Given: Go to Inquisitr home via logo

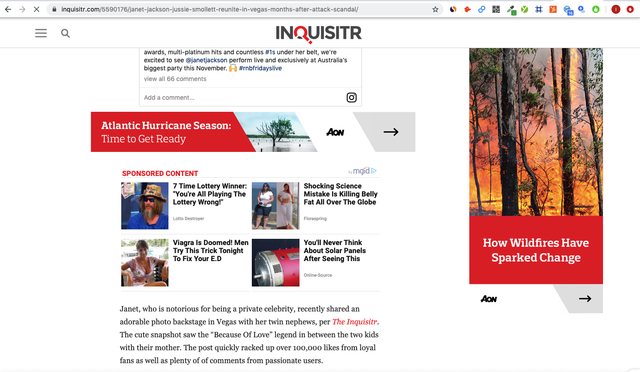Looking at the screenshot, I should tap(318, 33).
